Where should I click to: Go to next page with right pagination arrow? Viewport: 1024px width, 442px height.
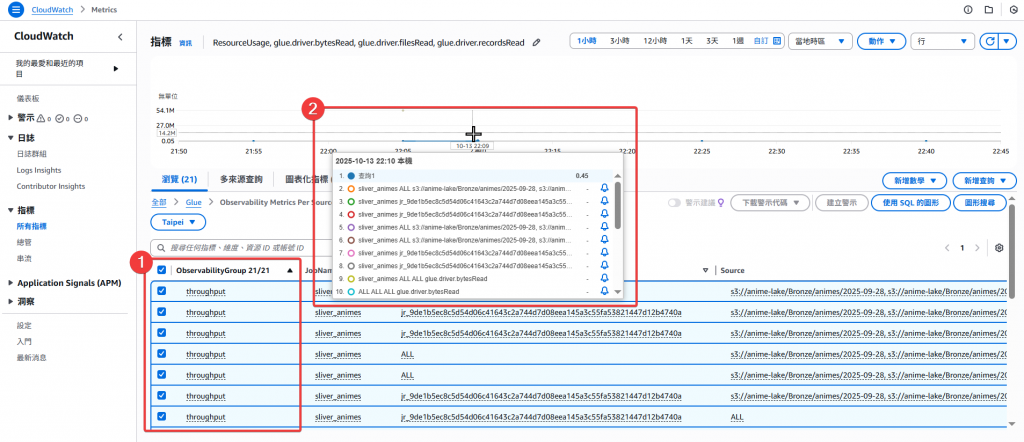(977, 248)
